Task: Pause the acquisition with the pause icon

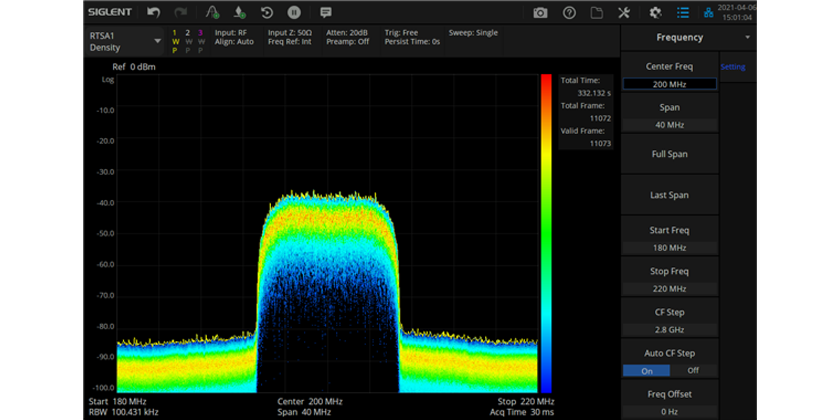Action: coord(294,12)
